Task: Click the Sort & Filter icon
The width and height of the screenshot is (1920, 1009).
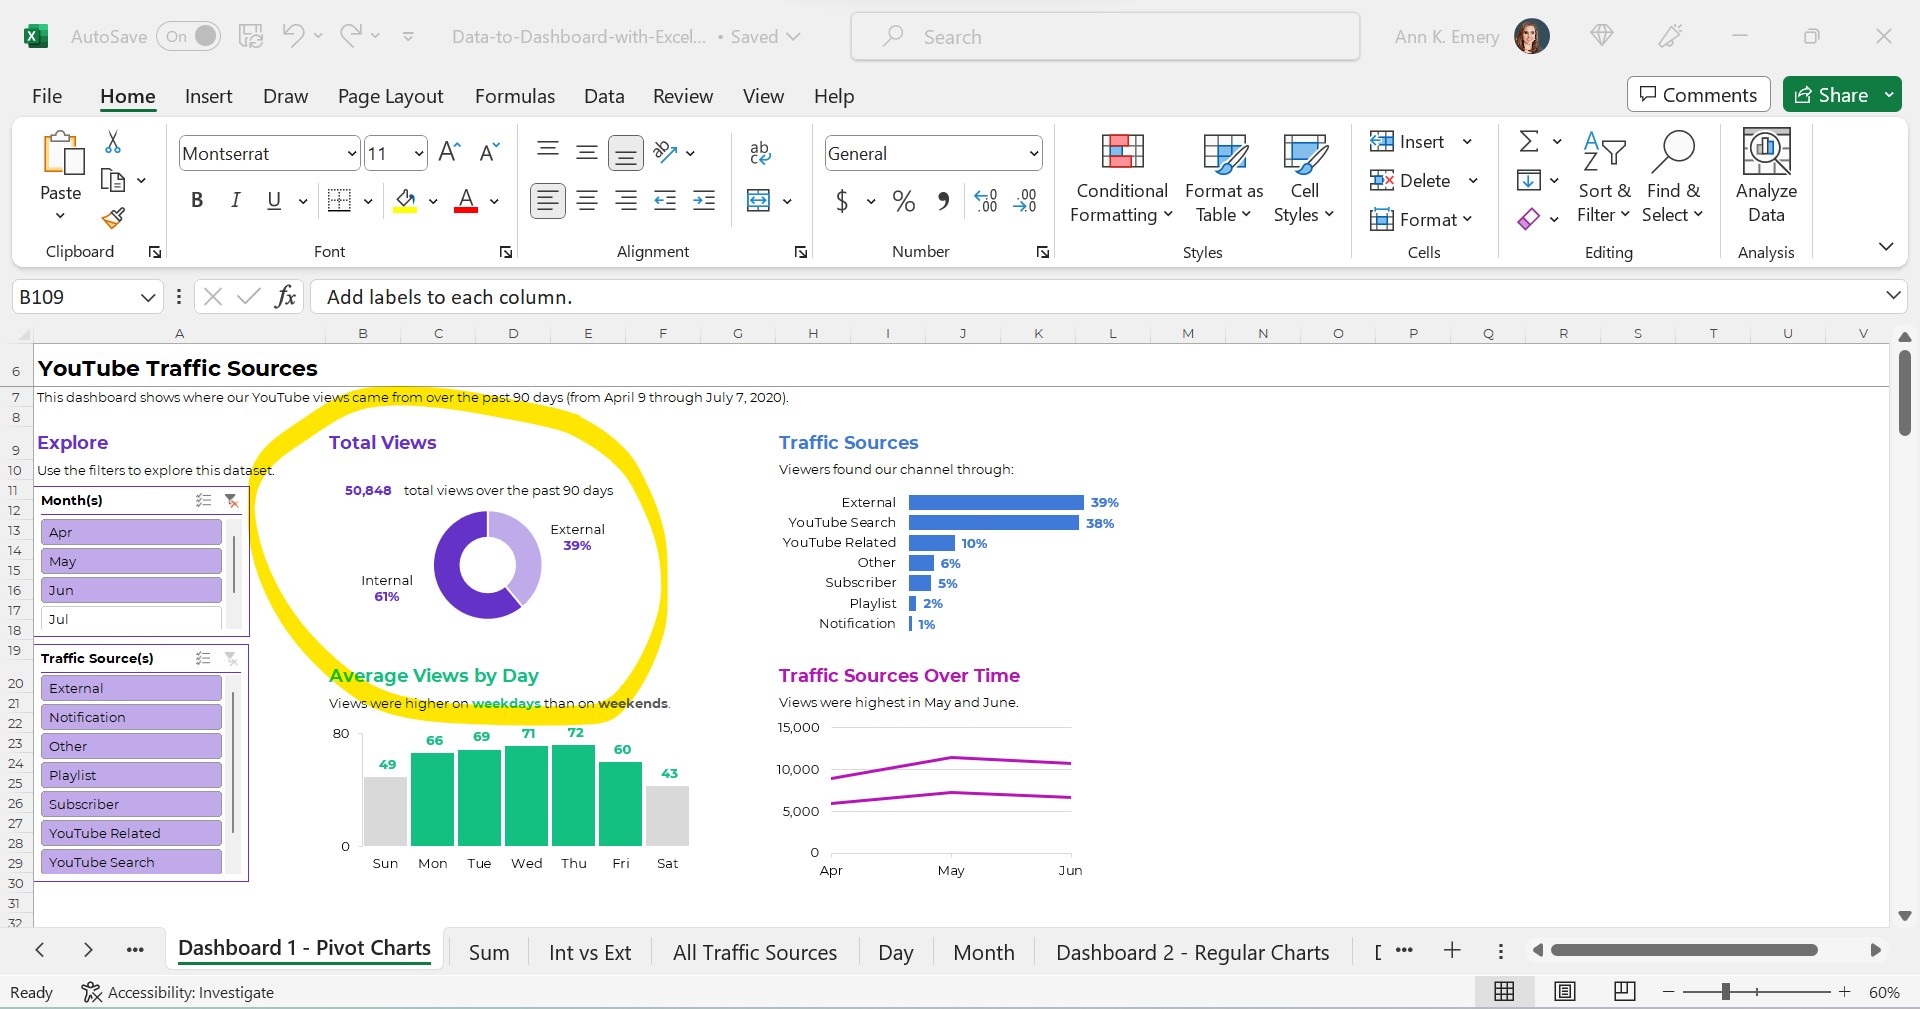Action: [1604, 177]
